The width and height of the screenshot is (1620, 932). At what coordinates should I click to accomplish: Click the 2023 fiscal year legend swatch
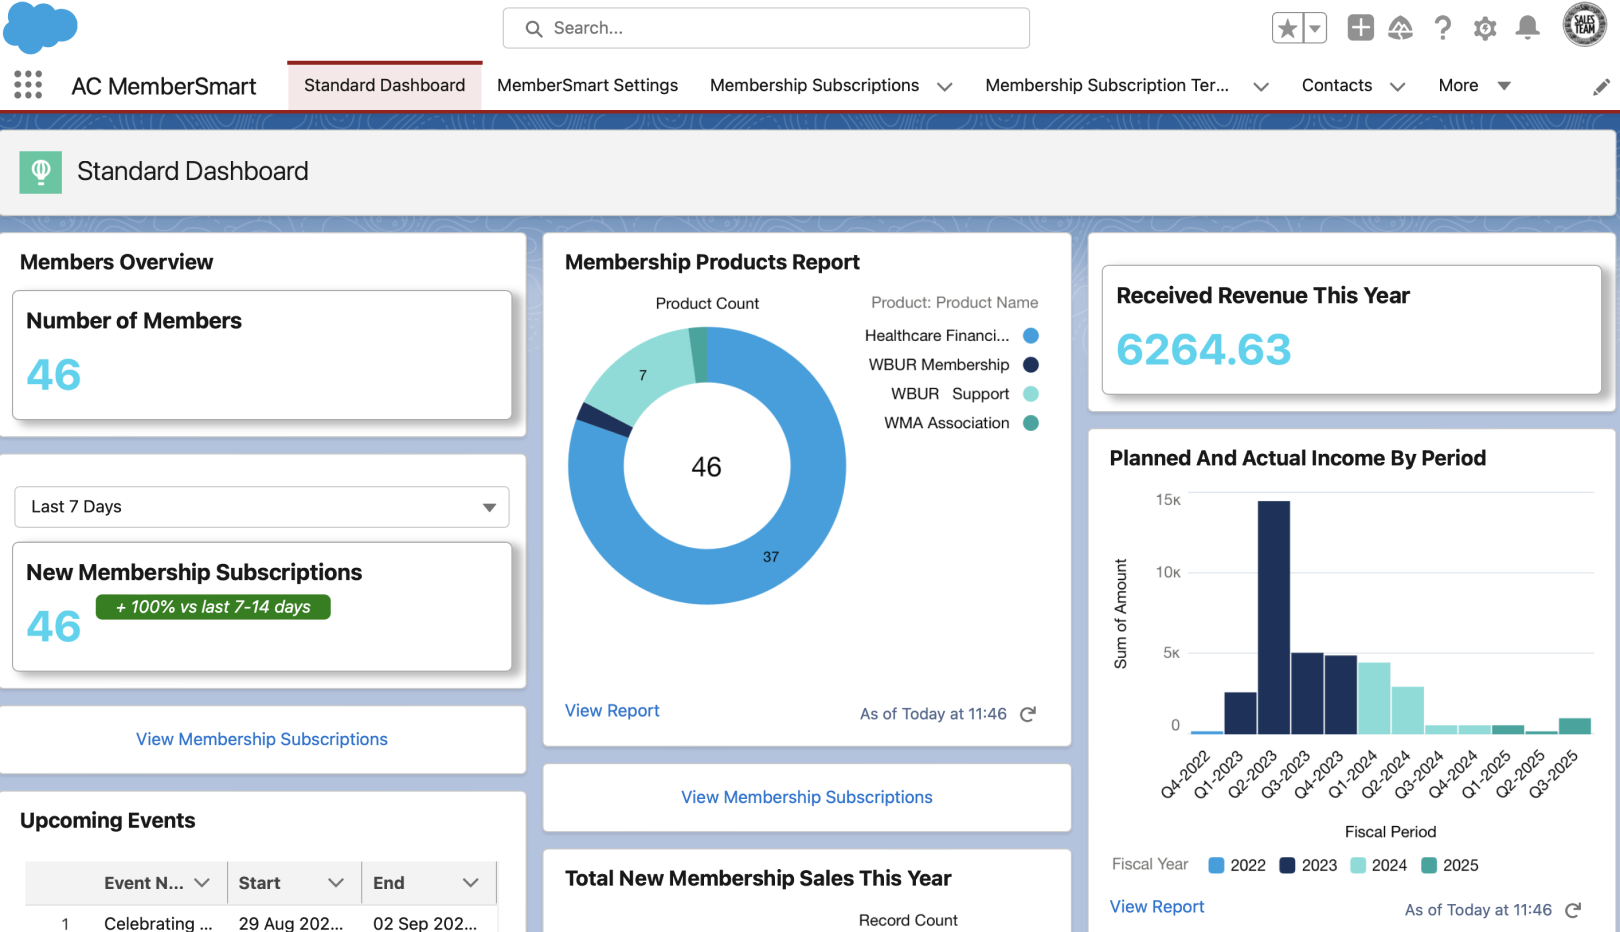point(1288,865)
